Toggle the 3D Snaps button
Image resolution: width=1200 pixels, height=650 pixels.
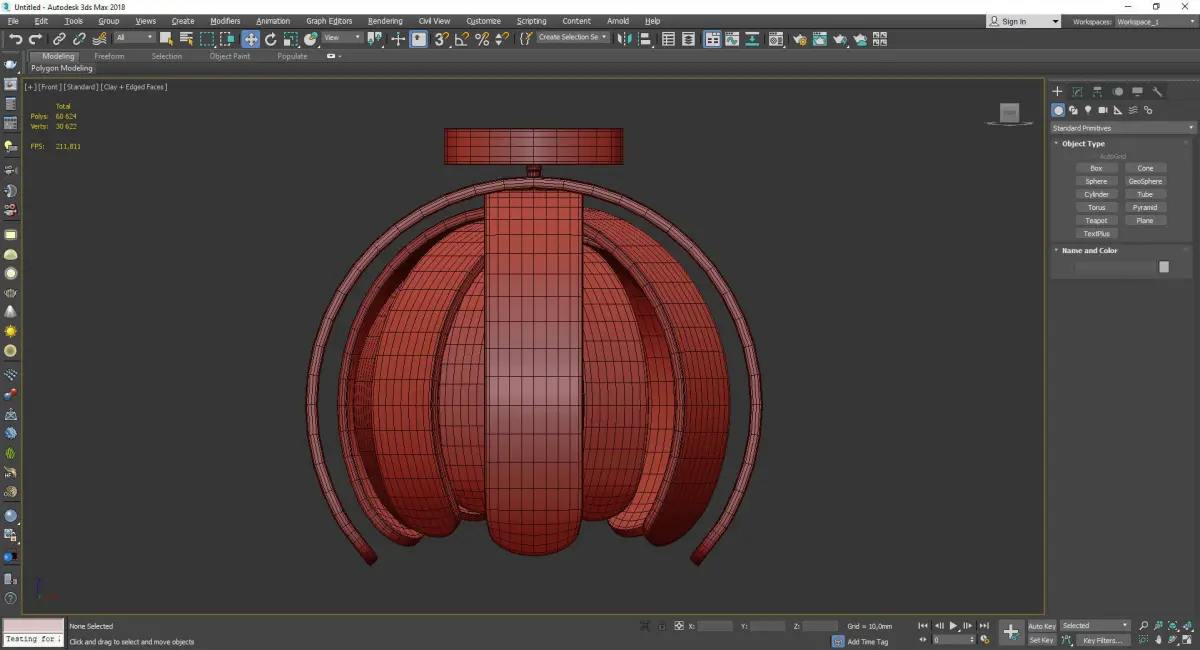coord(441,39)
